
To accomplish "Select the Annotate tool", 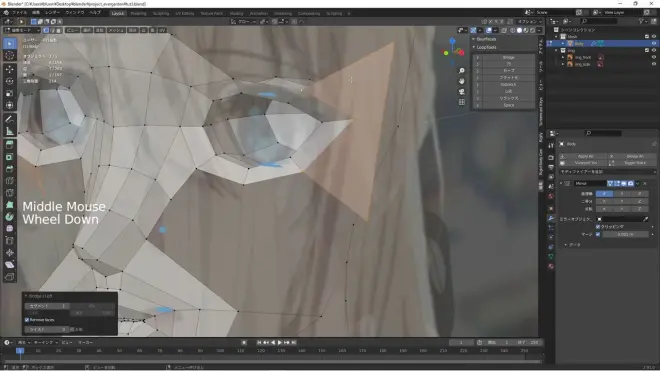I will click(x=10, y=119).
